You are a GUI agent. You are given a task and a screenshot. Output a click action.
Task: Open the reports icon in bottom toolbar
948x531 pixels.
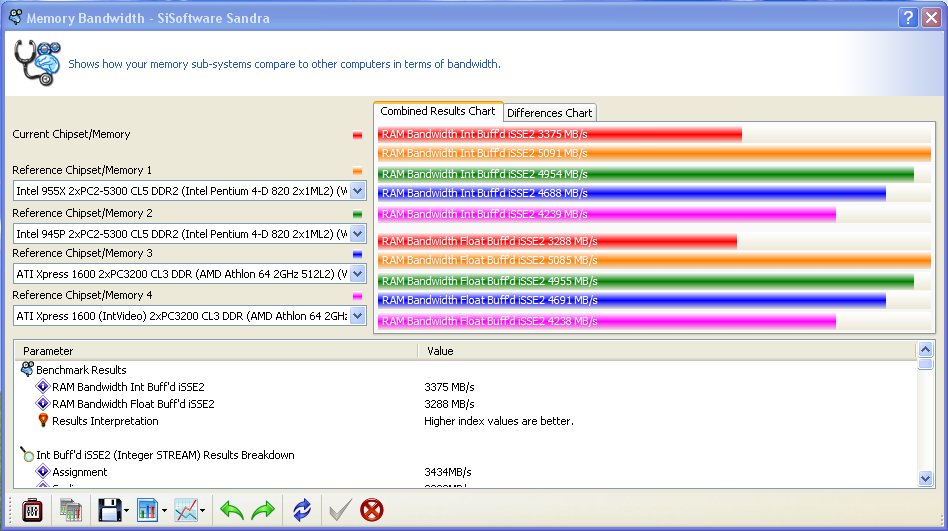71,510
